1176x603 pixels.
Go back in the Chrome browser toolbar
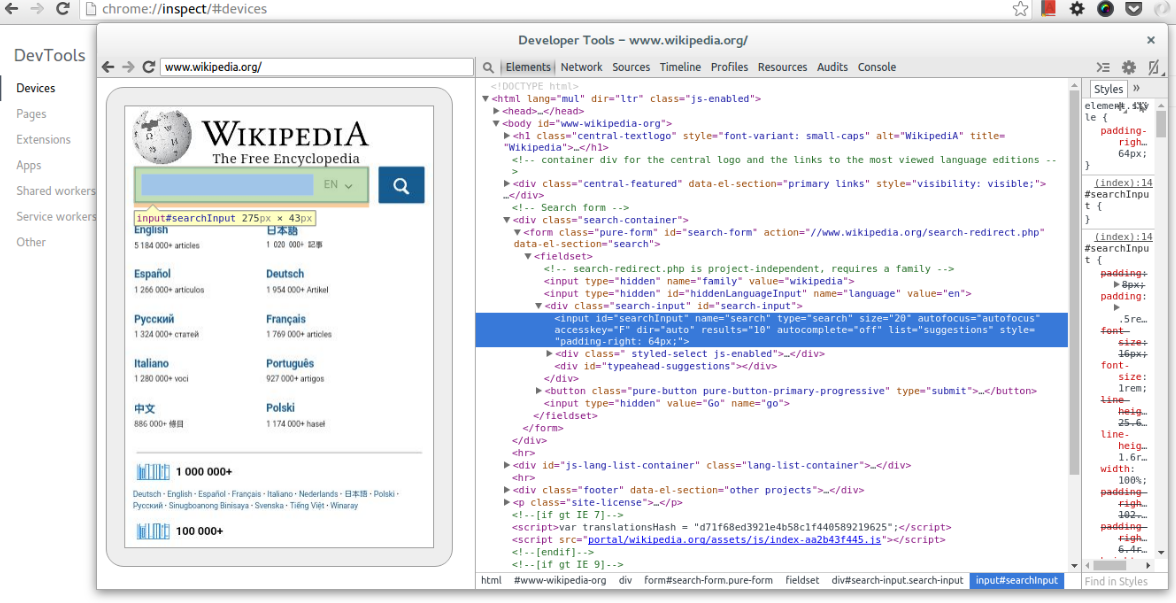(x=12, y=9)
